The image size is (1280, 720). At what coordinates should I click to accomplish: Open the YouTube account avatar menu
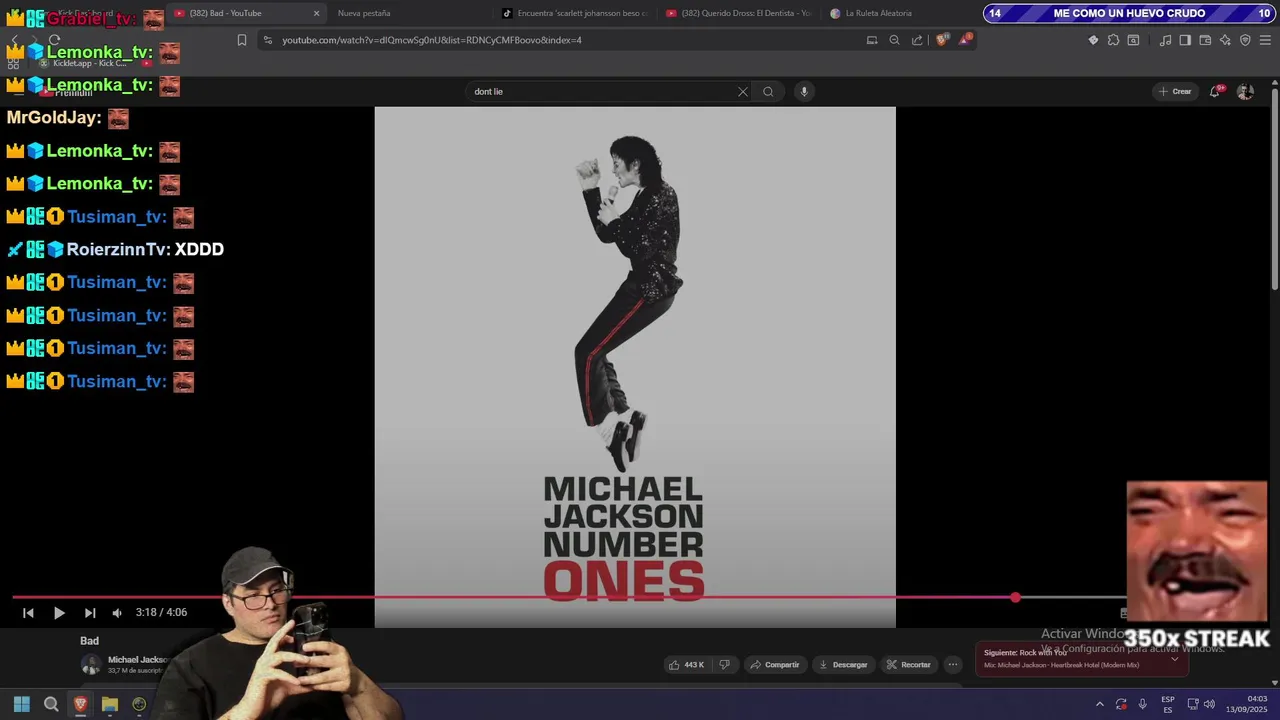pyautogui.click(x=1245, y=91)
